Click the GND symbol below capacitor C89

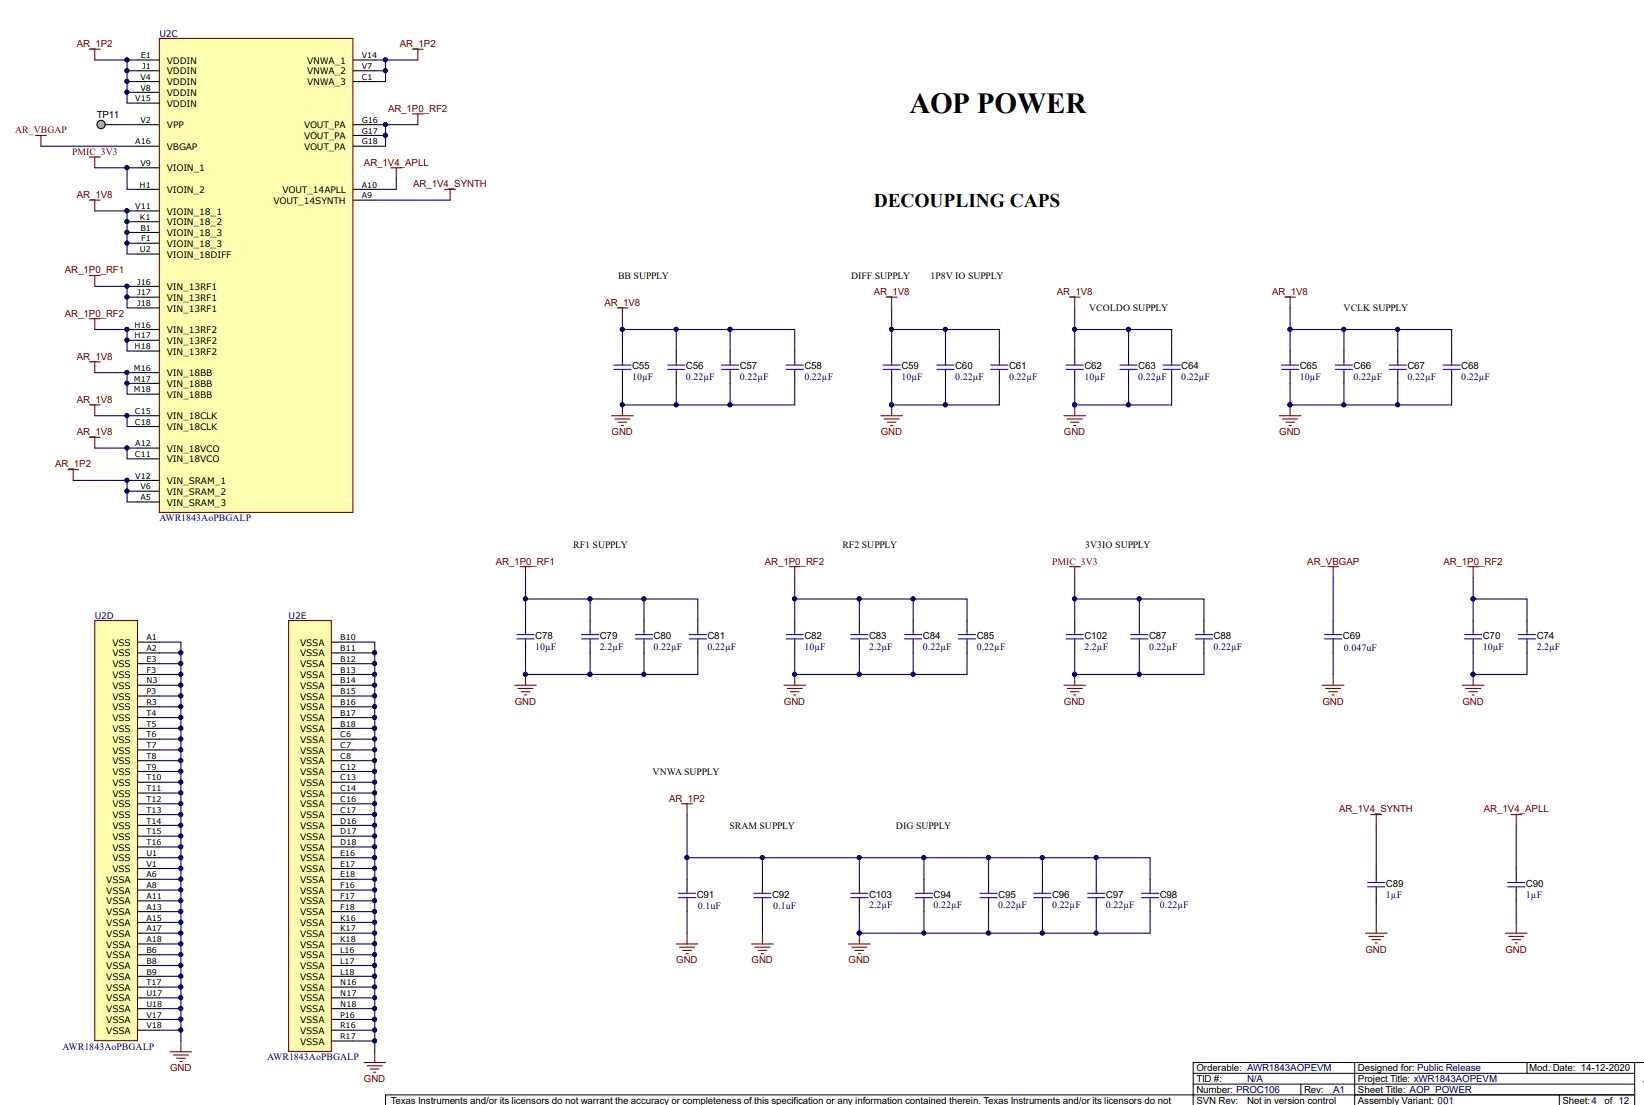click(1376, 940)
